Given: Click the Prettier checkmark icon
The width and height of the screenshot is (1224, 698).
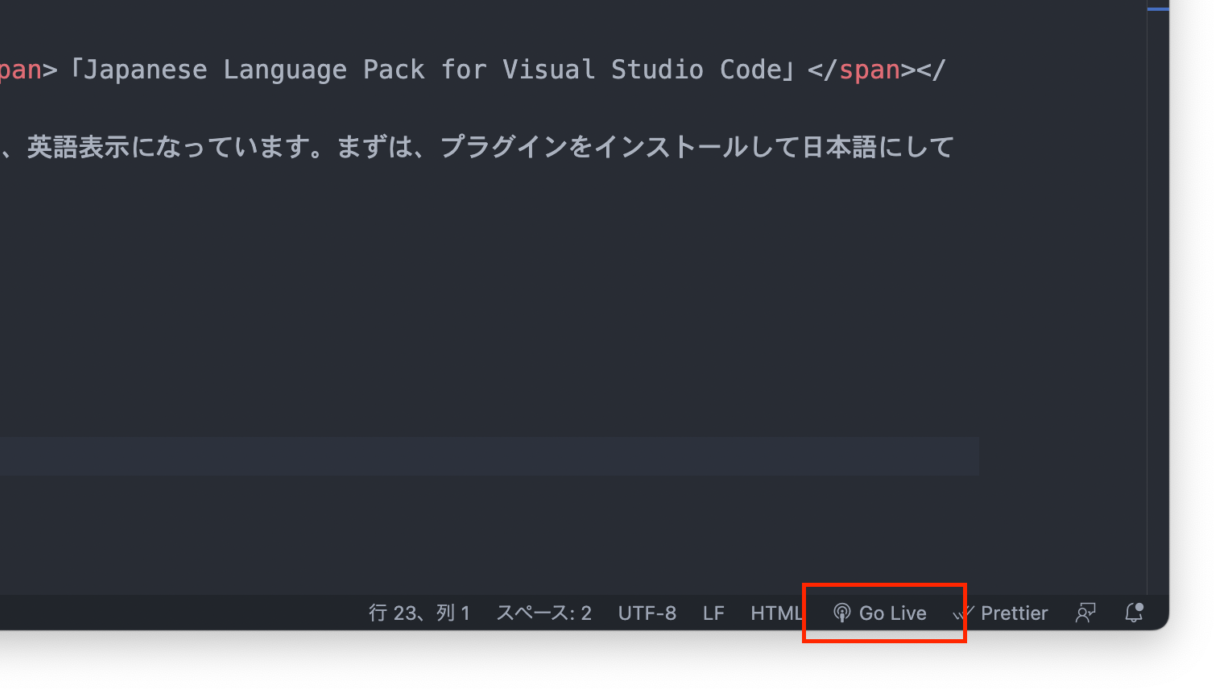Looking at the screenshot, I should tap(962, 614).
